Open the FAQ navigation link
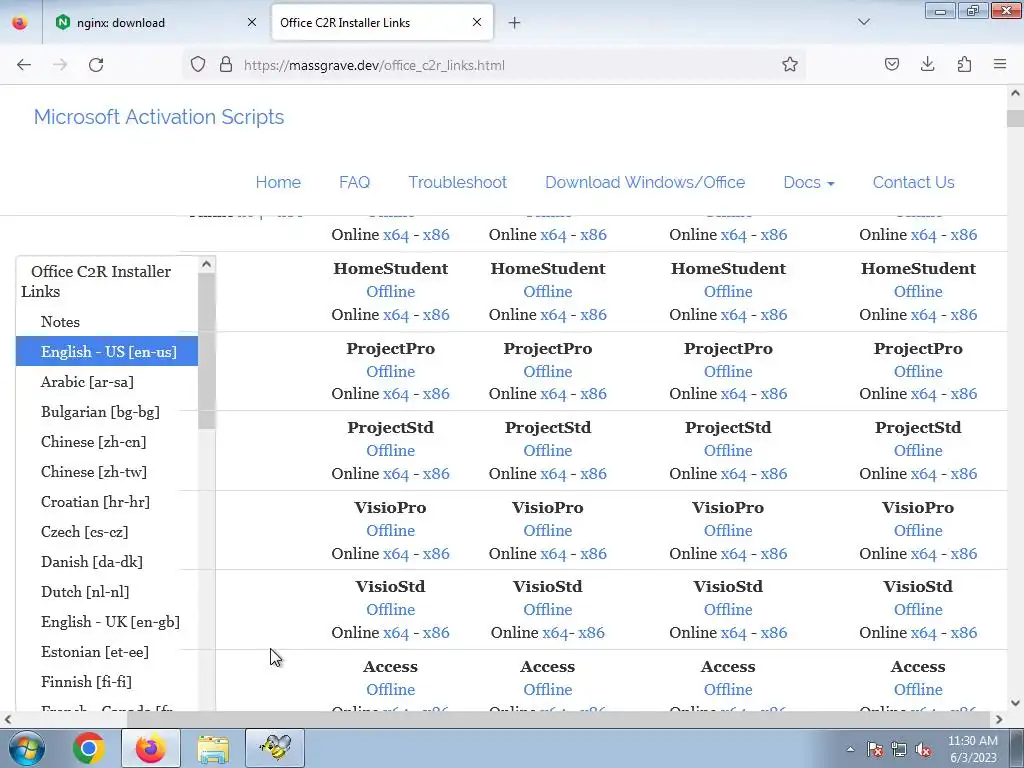This screenshot has height=768, width=1024. (x=355, y=182)
